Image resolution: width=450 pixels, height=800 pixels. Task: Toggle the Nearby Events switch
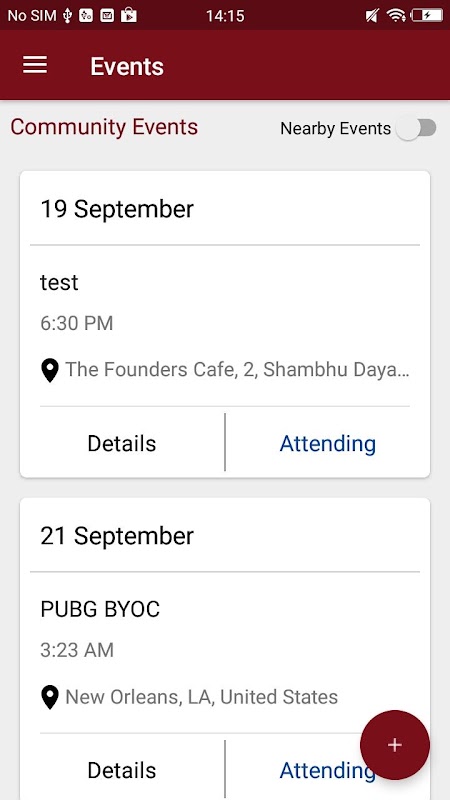[417, 129]
